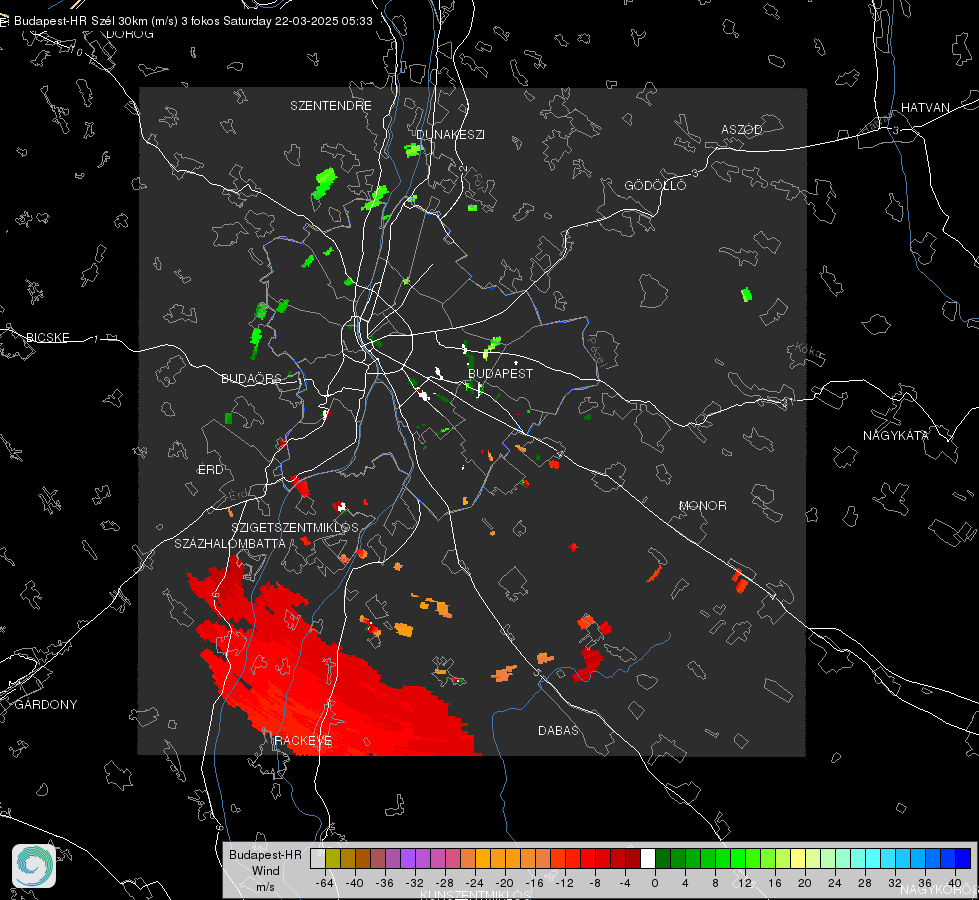
Task: Click the -40 legend value
Action: pyautogui.click(x=355, y=883)
